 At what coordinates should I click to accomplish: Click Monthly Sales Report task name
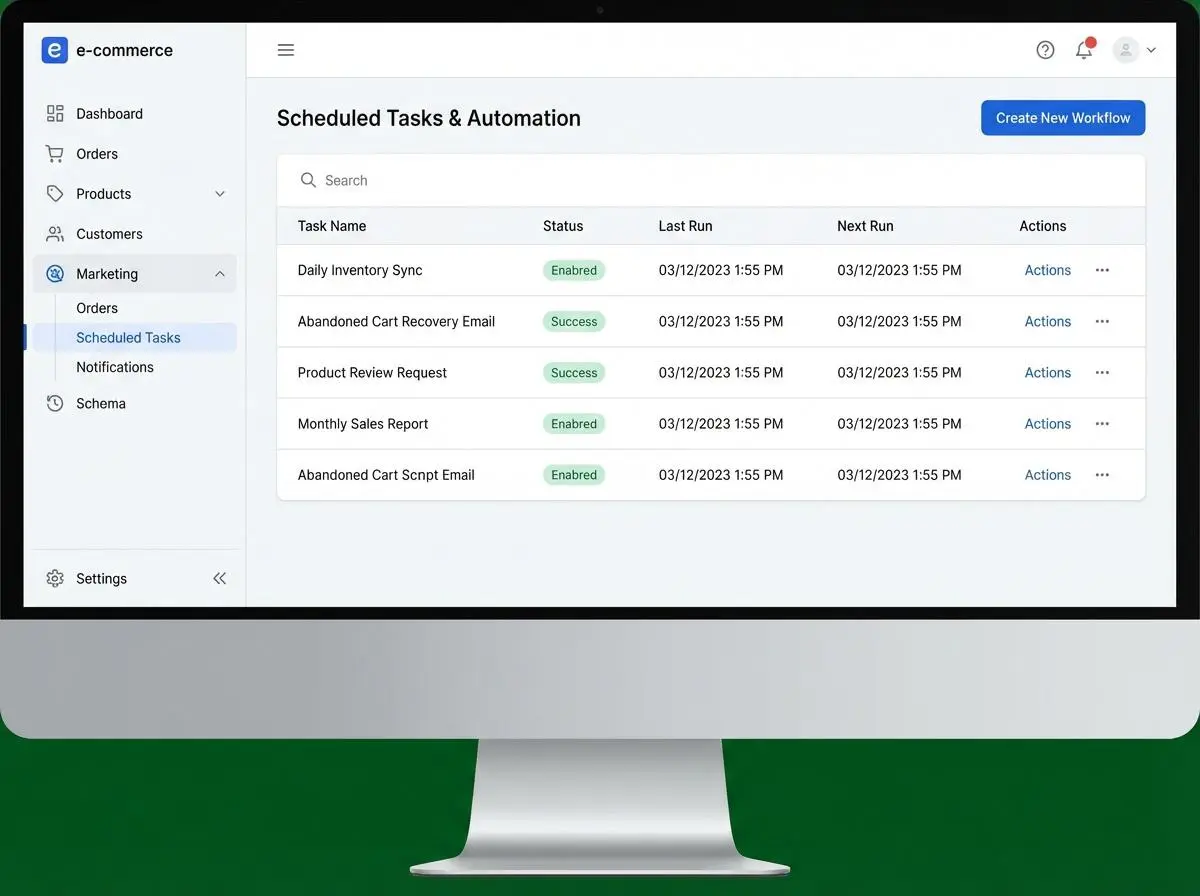(x=363, y=424)
